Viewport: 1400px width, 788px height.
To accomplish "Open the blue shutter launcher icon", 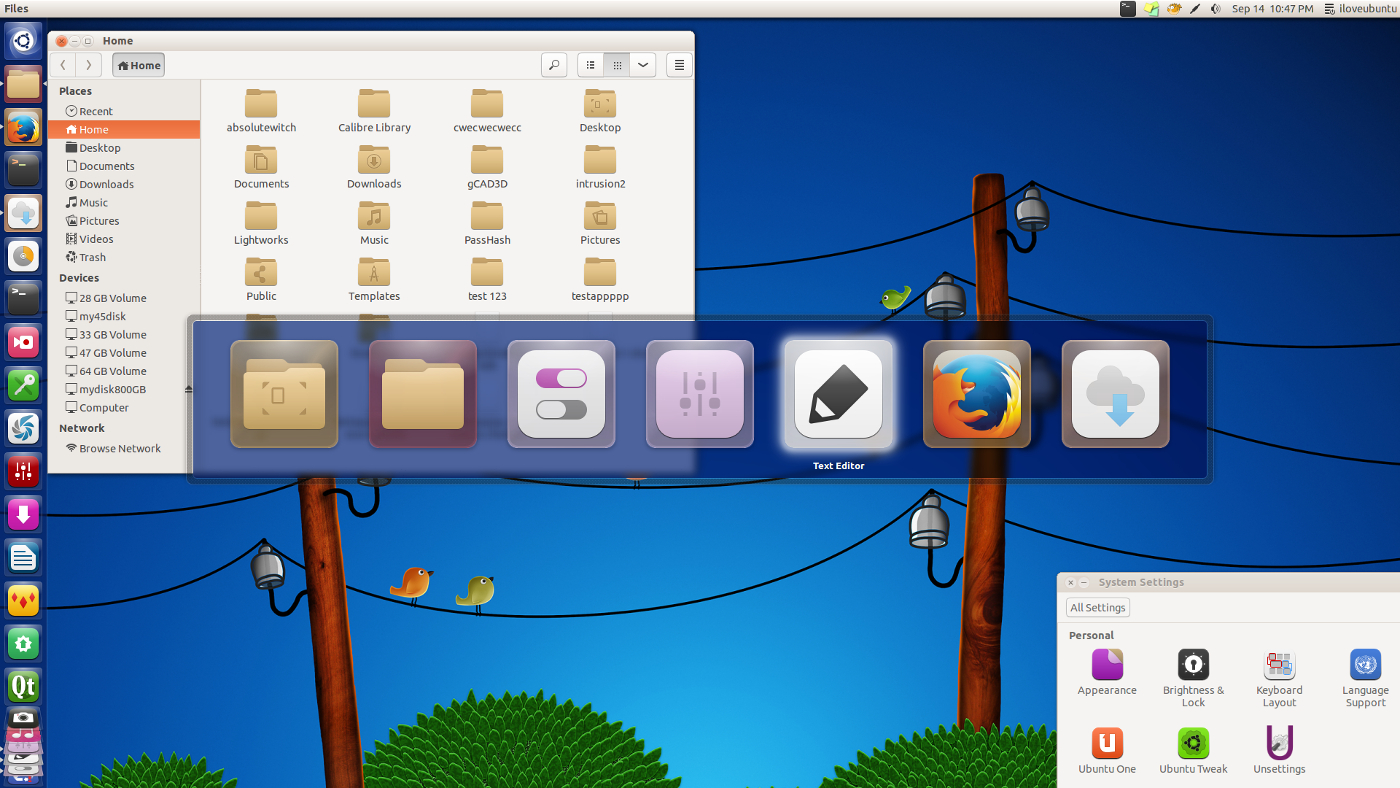I will coord(23,428).
